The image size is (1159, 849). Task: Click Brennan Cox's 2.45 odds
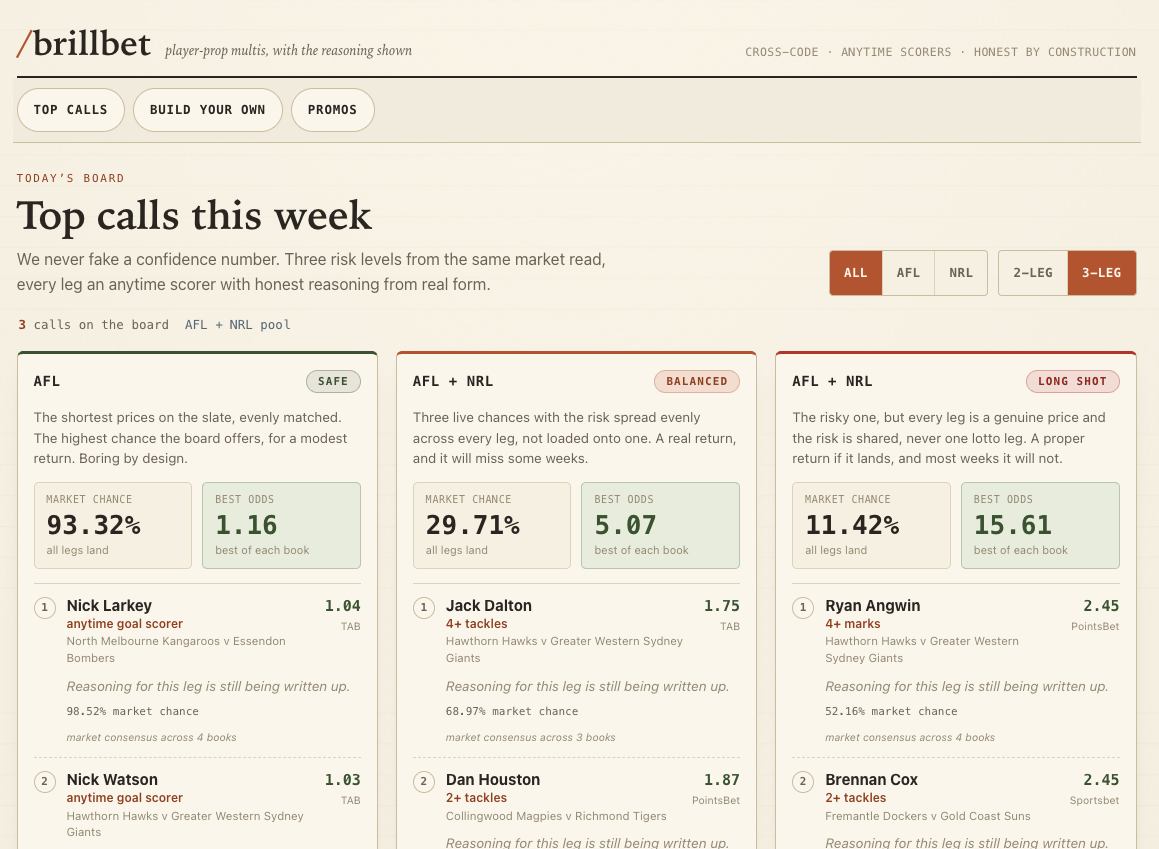(x=1101, y=780)
